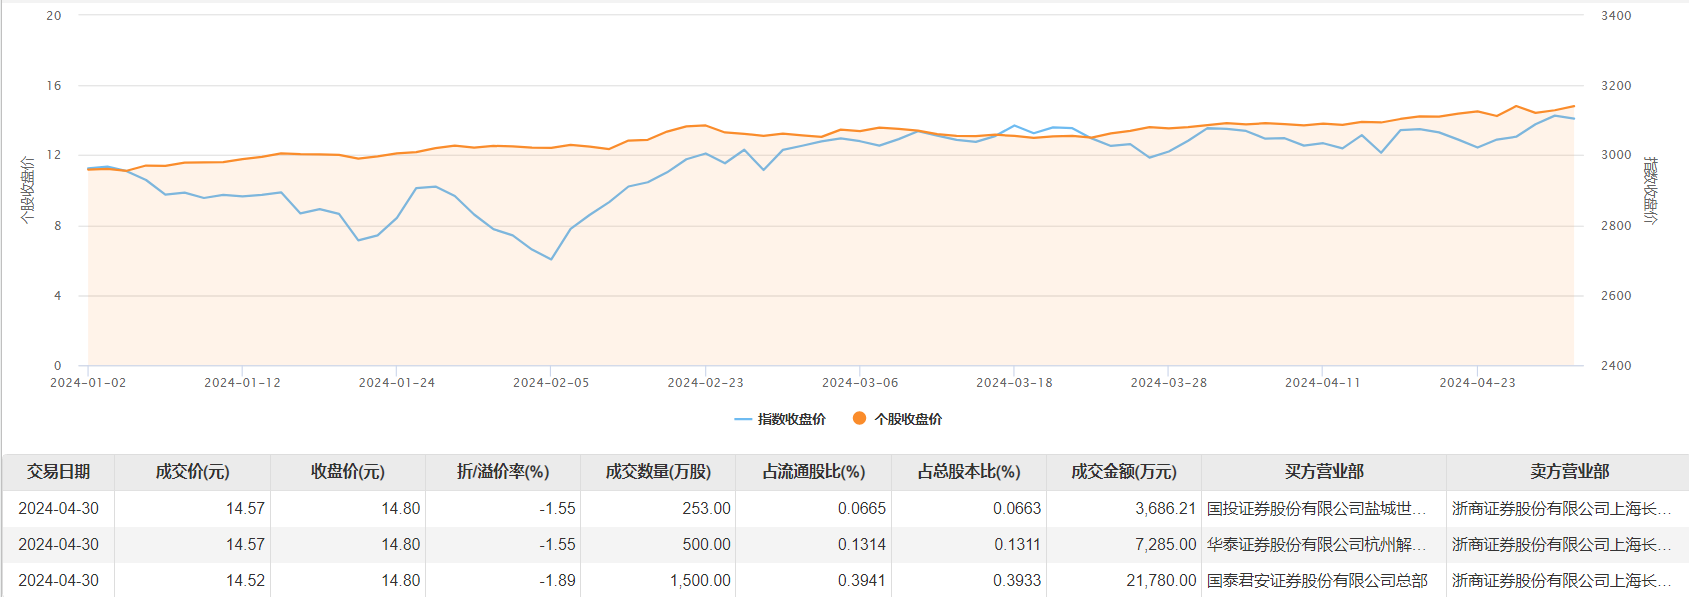Click the 2024-03-06 axis date label
This screenshot has height=597, width=1689.
[860, 383]
